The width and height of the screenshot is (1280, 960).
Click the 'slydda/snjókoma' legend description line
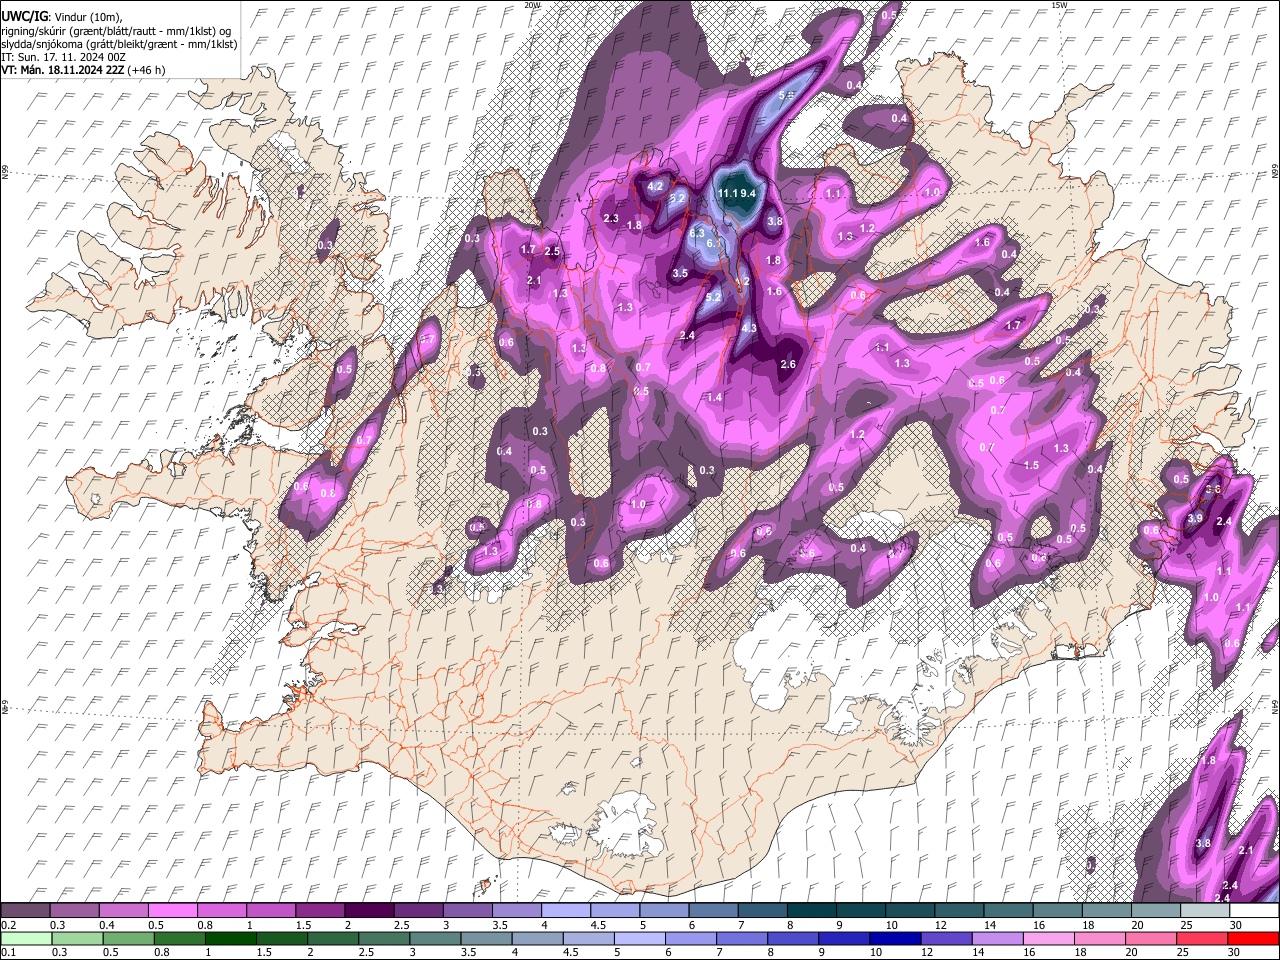(119, 44)
